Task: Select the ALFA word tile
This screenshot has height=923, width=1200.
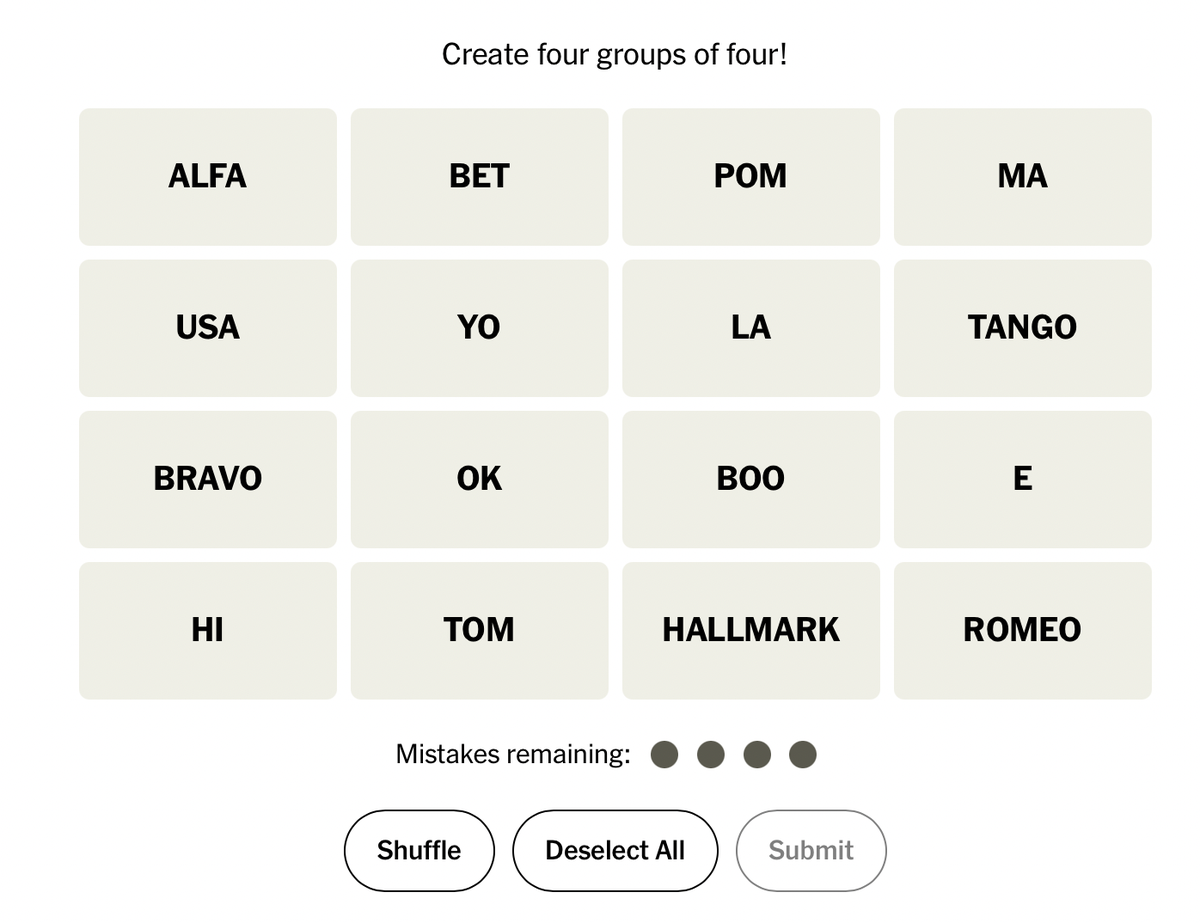Action: click(208, 177)
